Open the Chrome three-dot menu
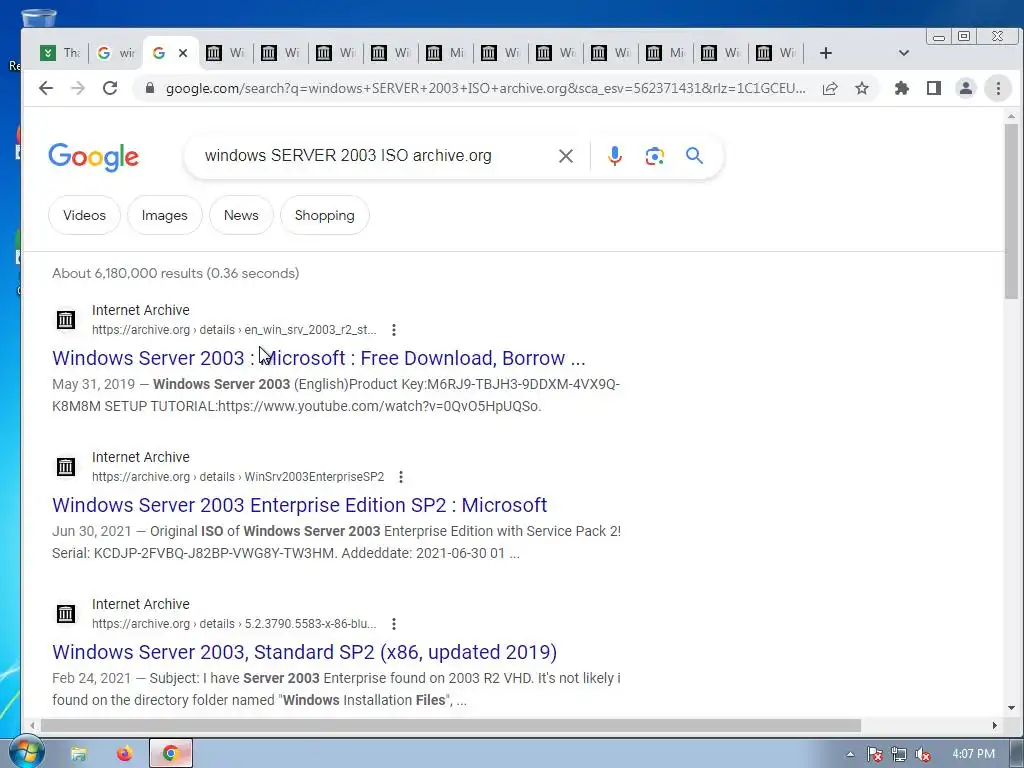 coord(998,88)
